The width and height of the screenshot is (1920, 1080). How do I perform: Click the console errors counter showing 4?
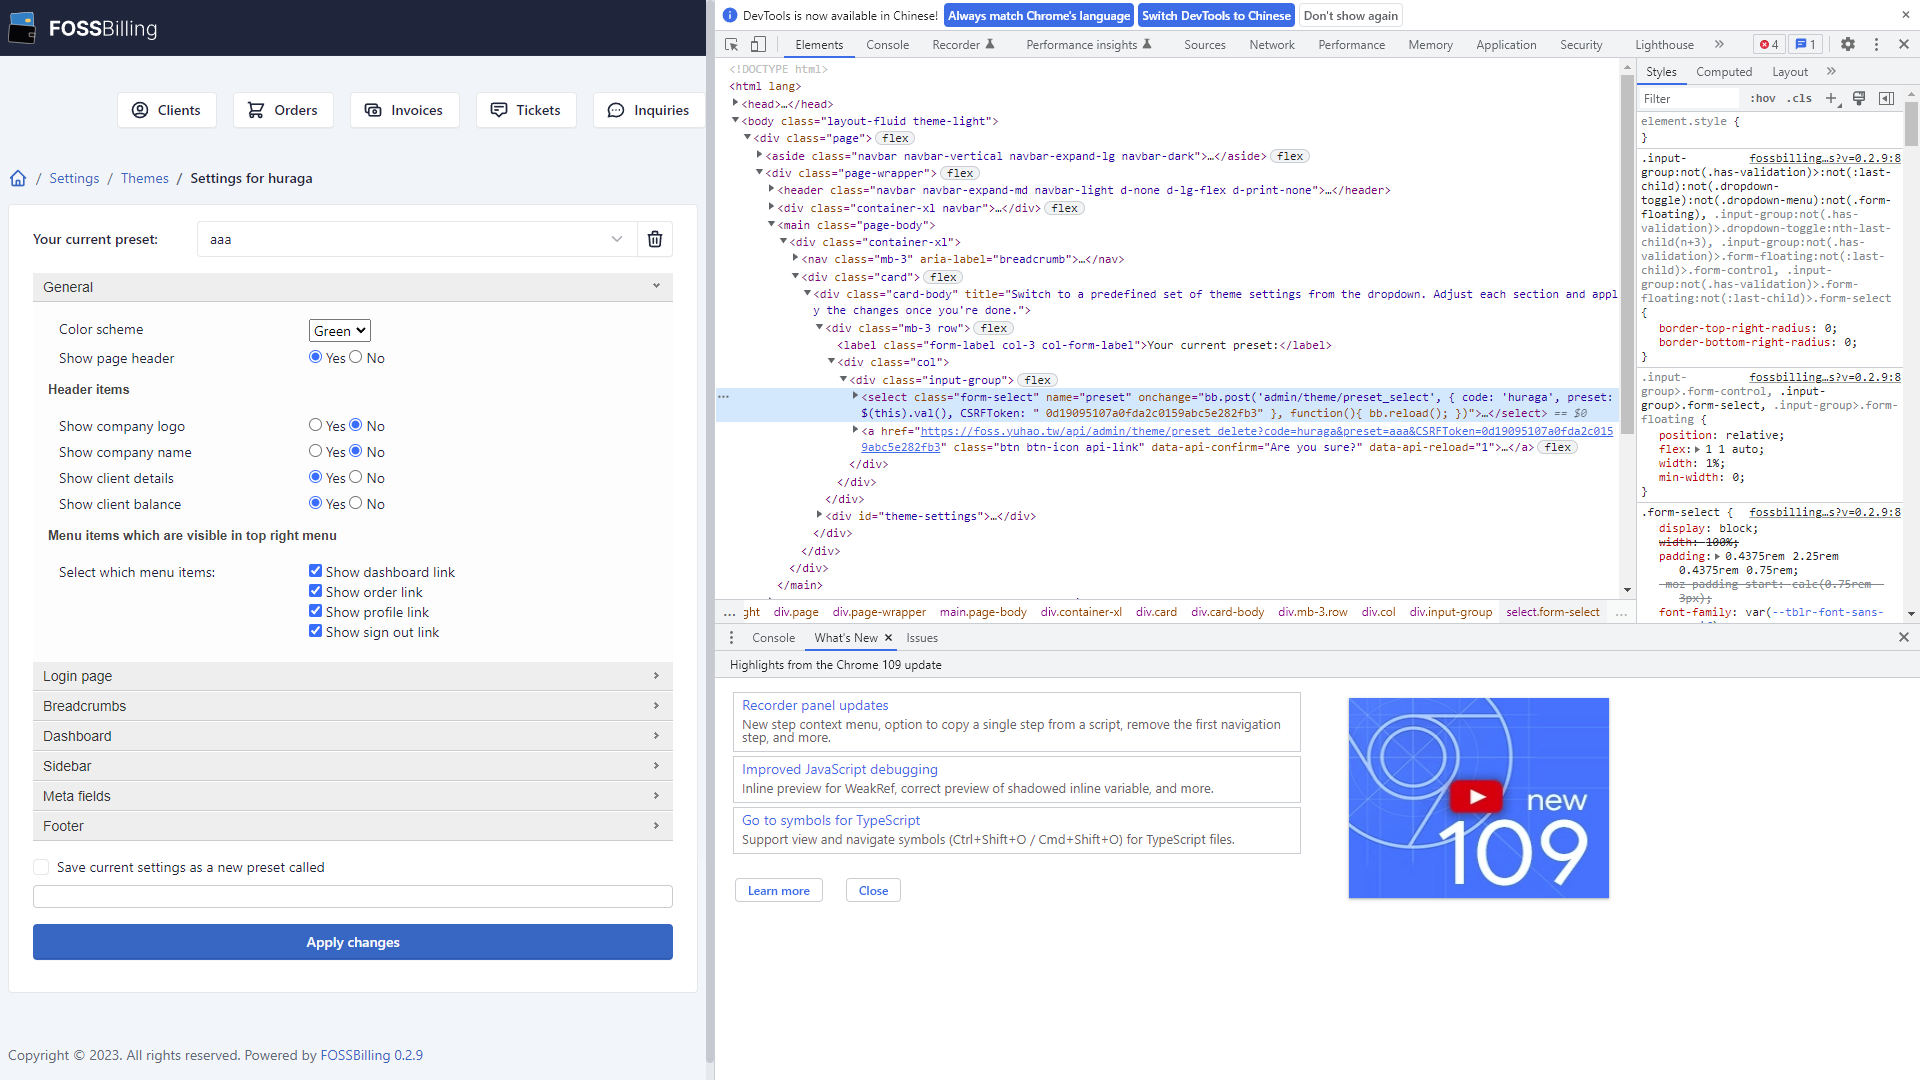coord(1768,44)
